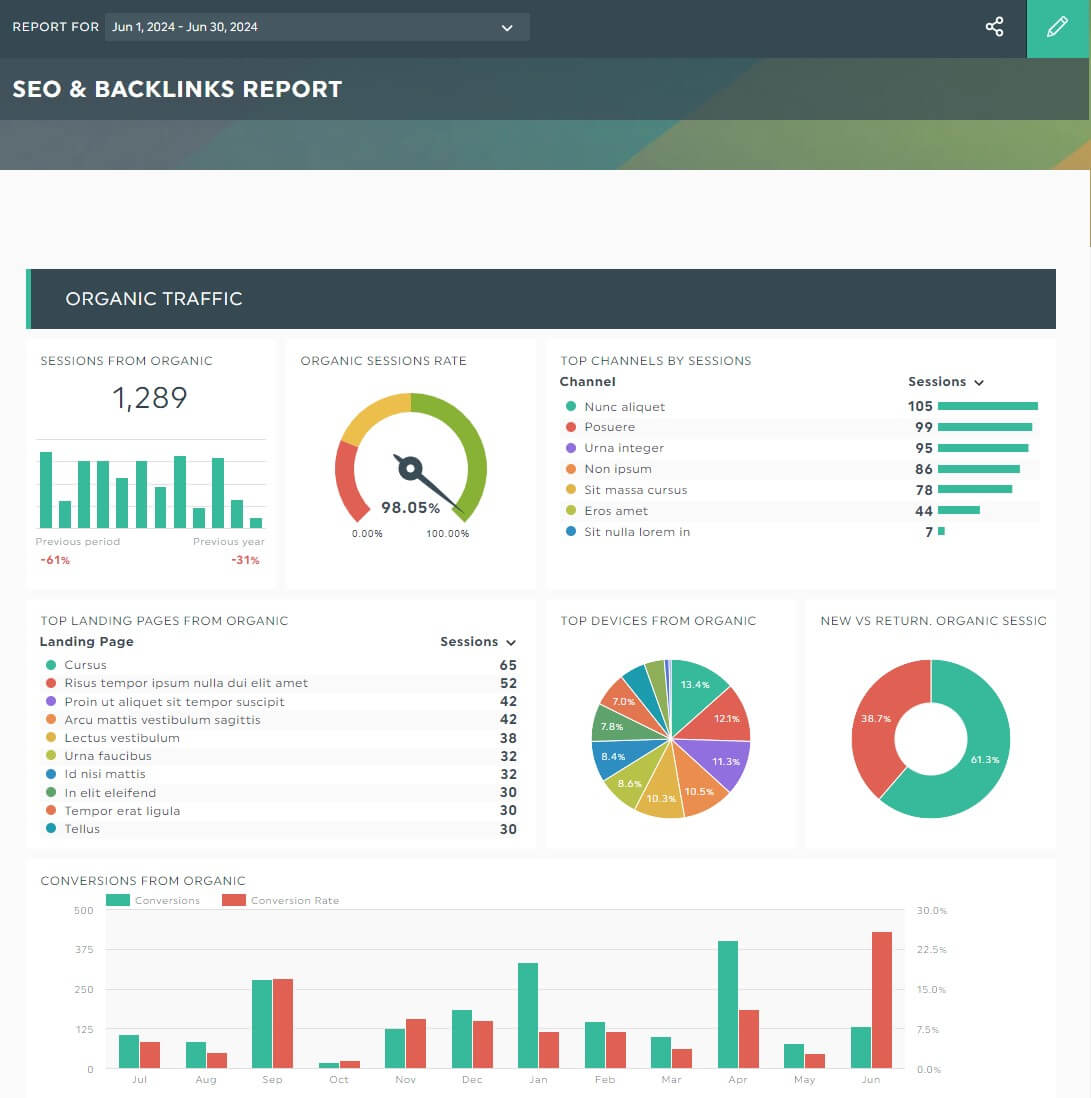Click the Conversions legend swatch
The image size is (1091, 1098).
point(118,900)
